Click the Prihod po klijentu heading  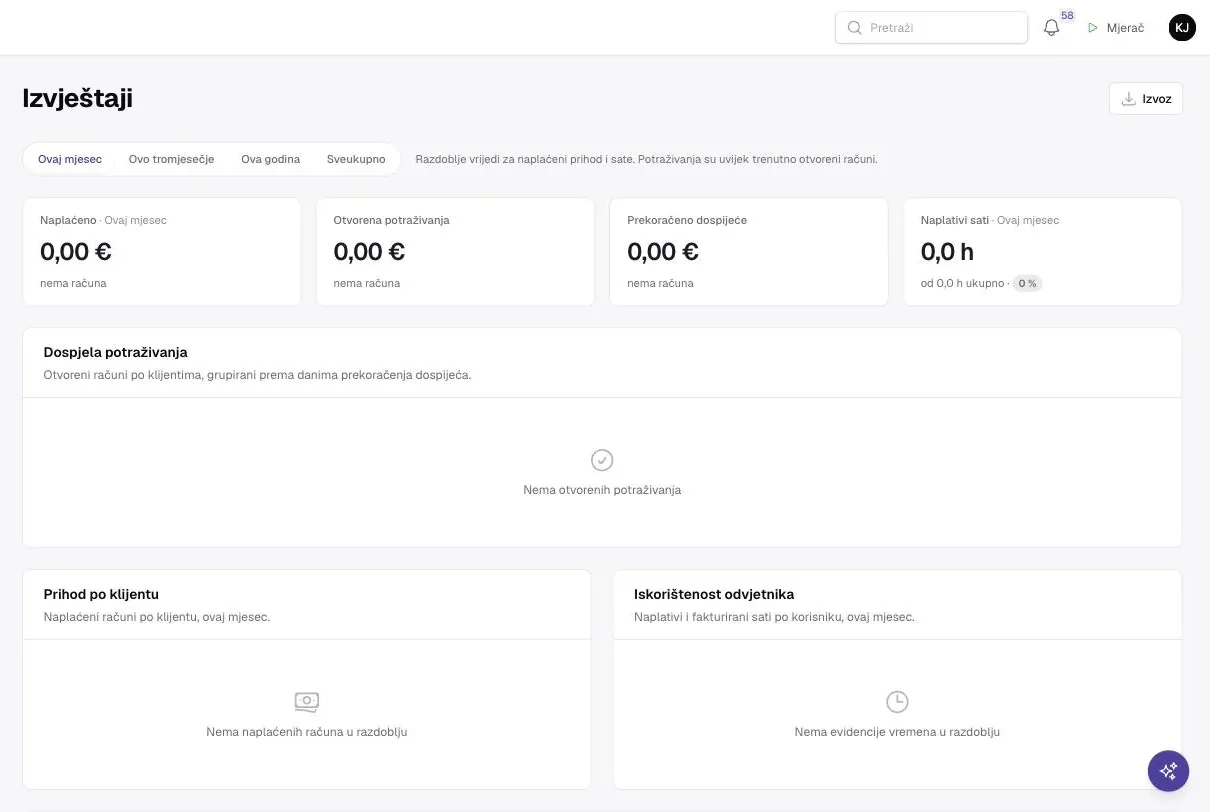point(101,594)
